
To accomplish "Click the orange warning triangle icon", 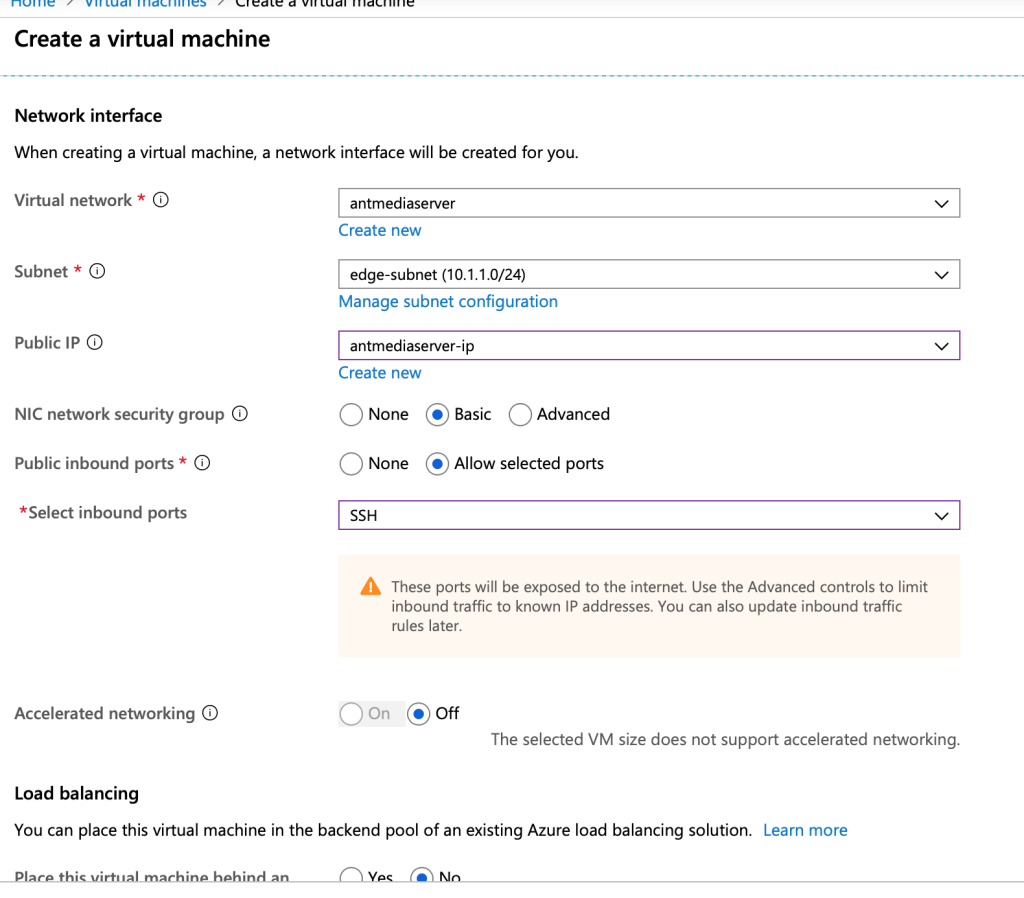I will (371, 586).
